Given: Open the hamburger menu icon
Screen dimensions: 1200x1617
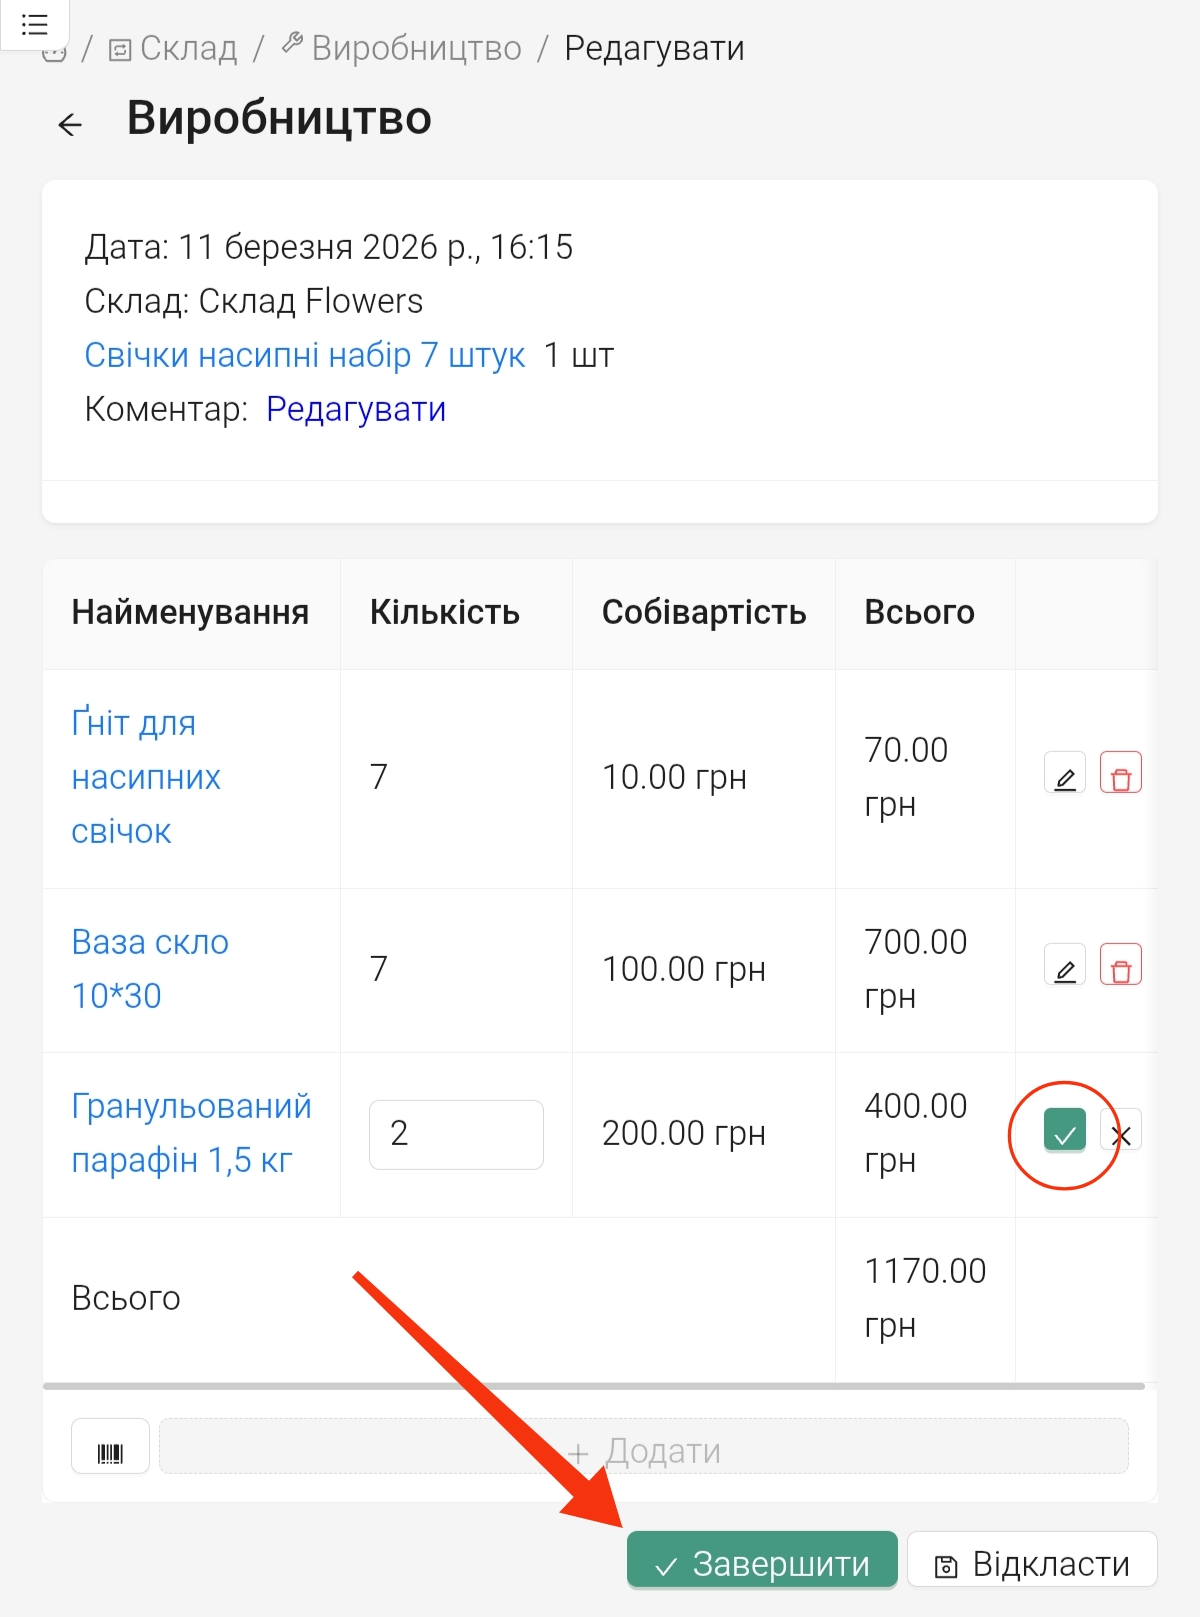Looking at the screenshot, I should (34, 24).
